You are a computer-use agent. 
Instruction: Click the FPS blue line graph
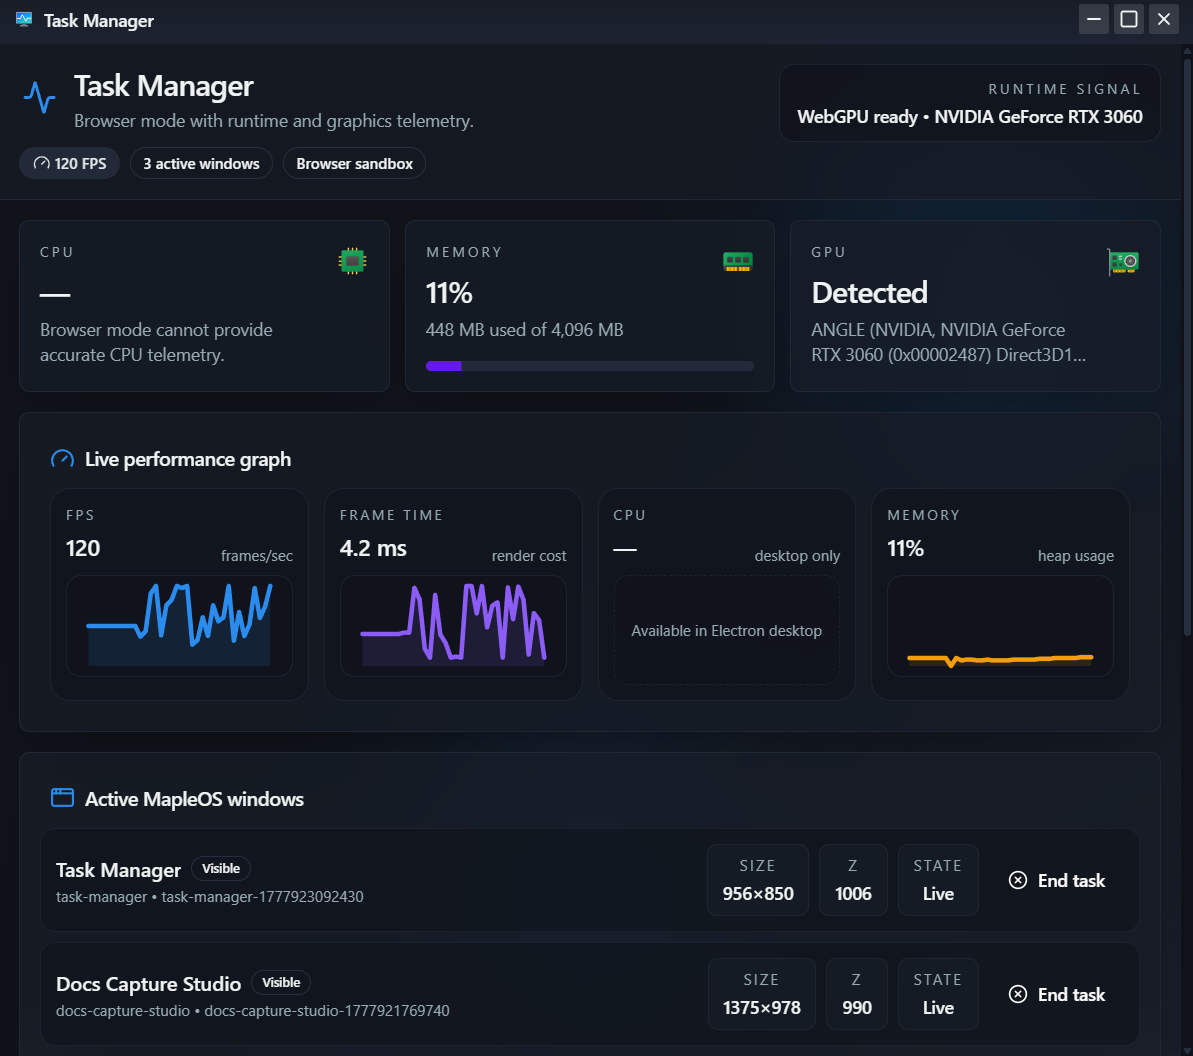180,625
